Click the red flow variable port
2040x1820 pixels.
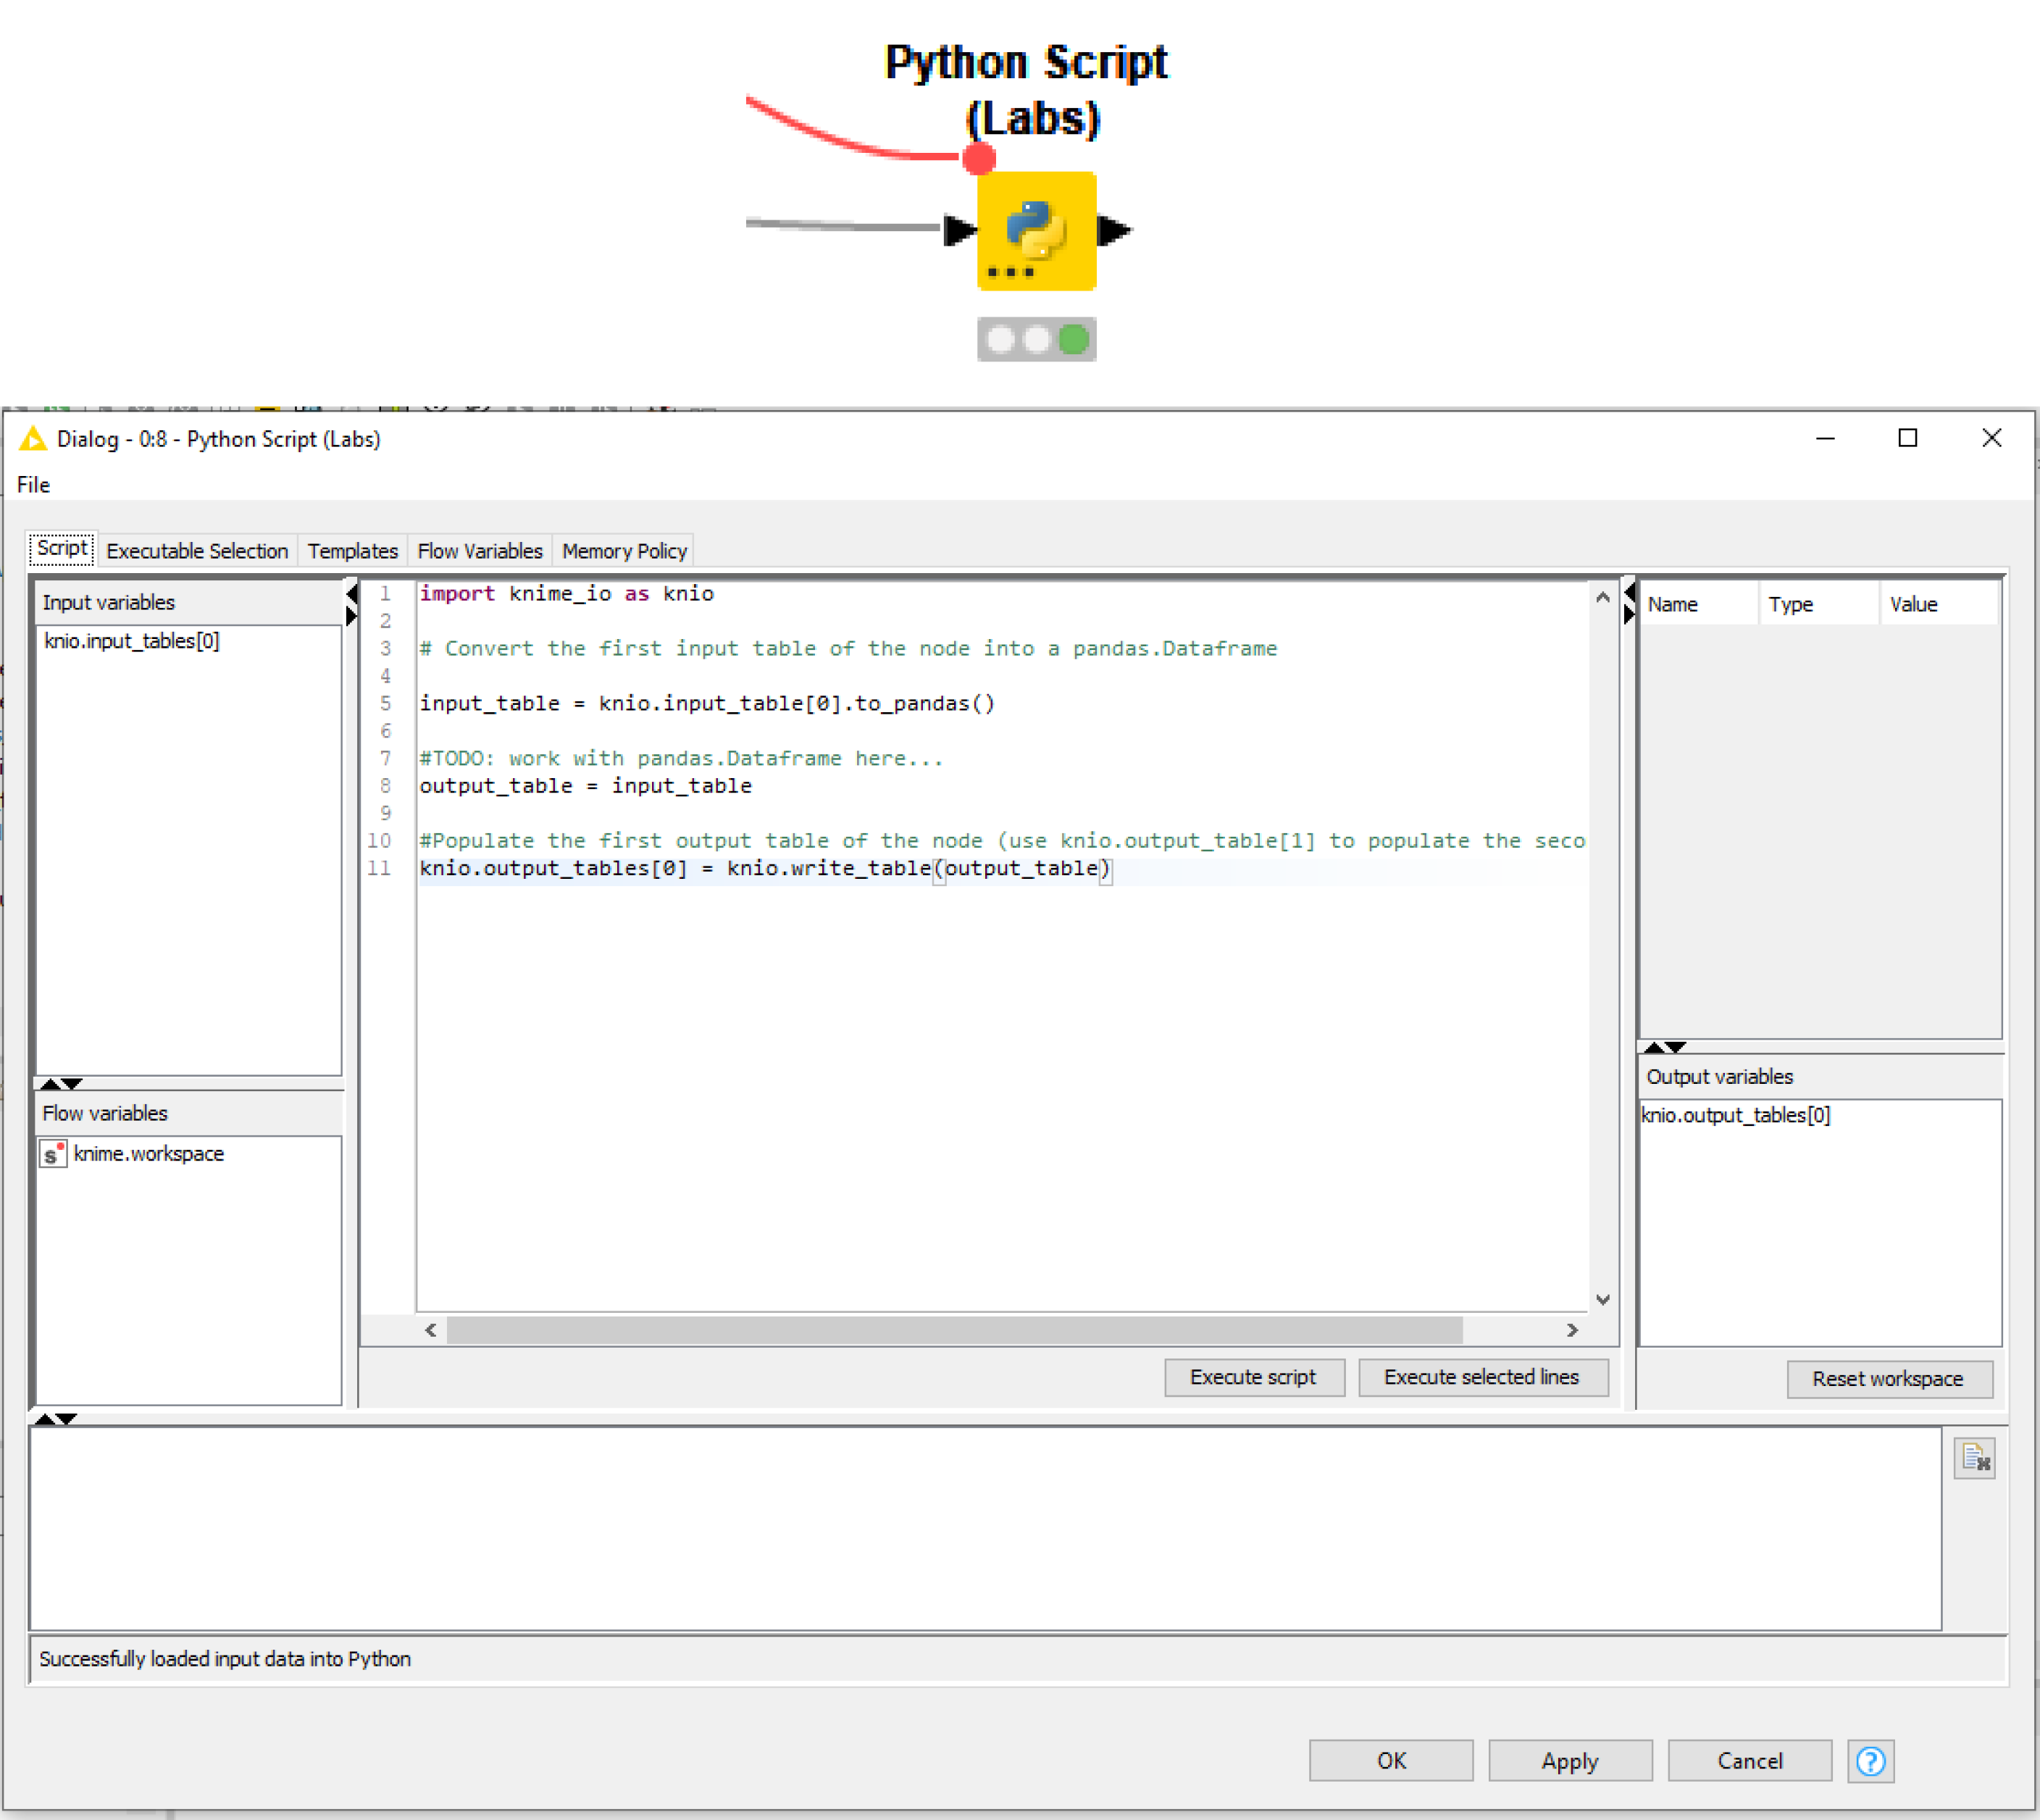(979, 158)
